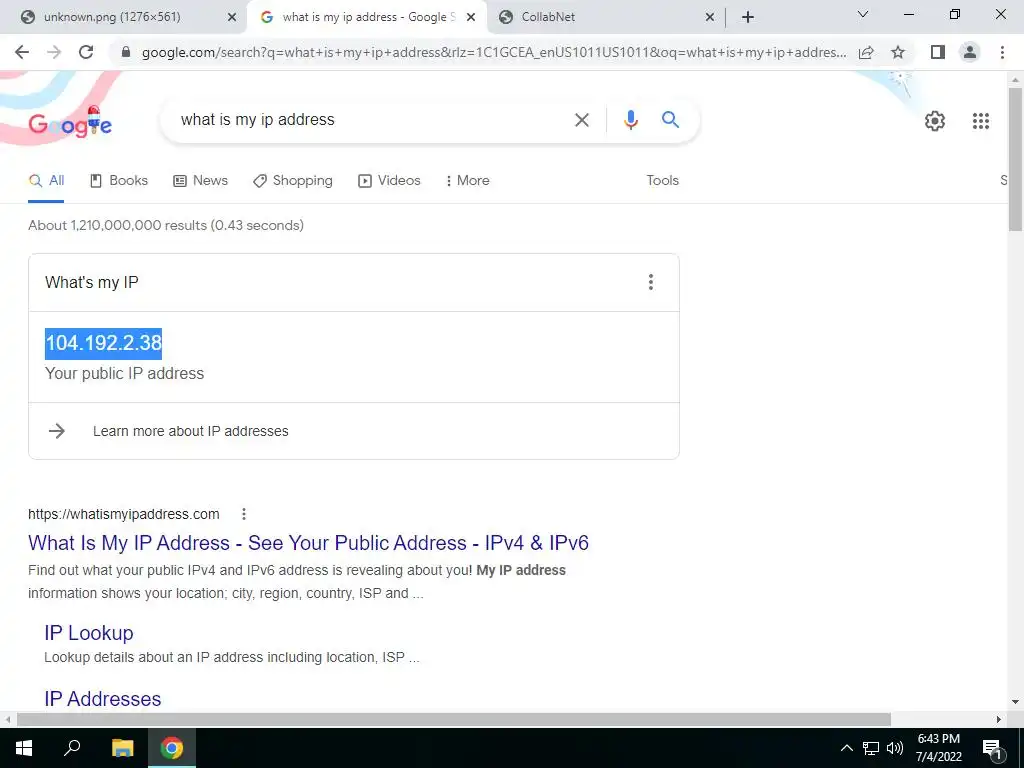Click the horizontal scrollbar at page bottom

tap(454, 719)
